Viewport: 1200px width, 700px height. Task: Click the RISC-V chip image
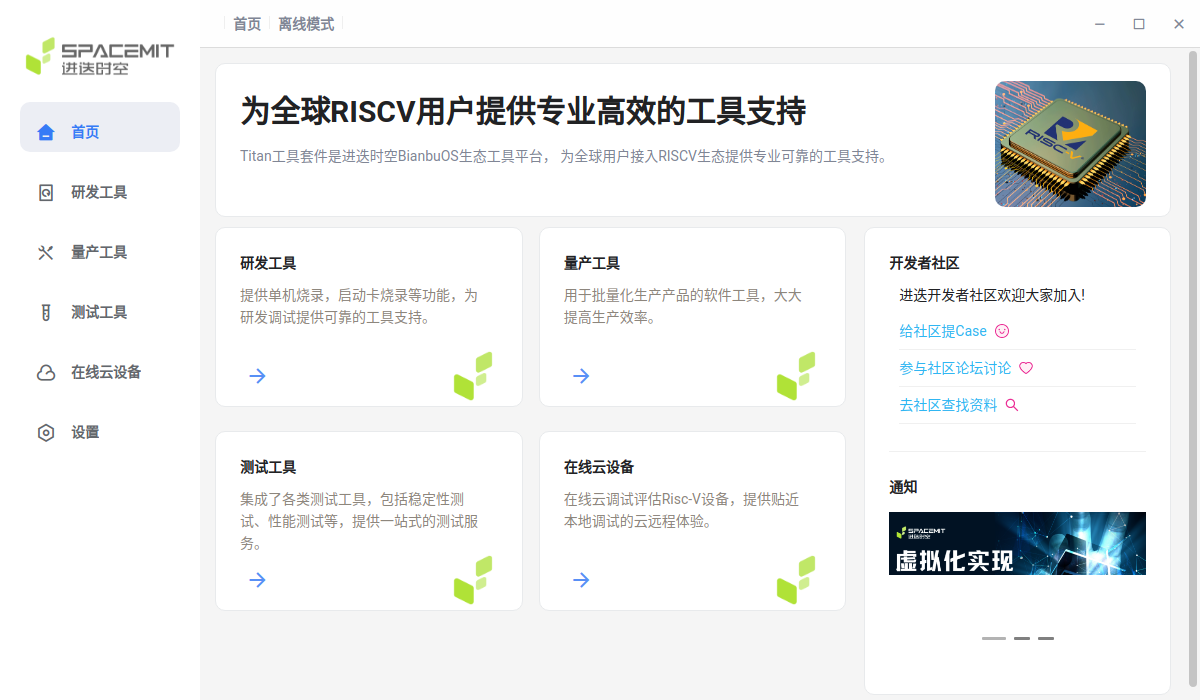pos(1070,144)
